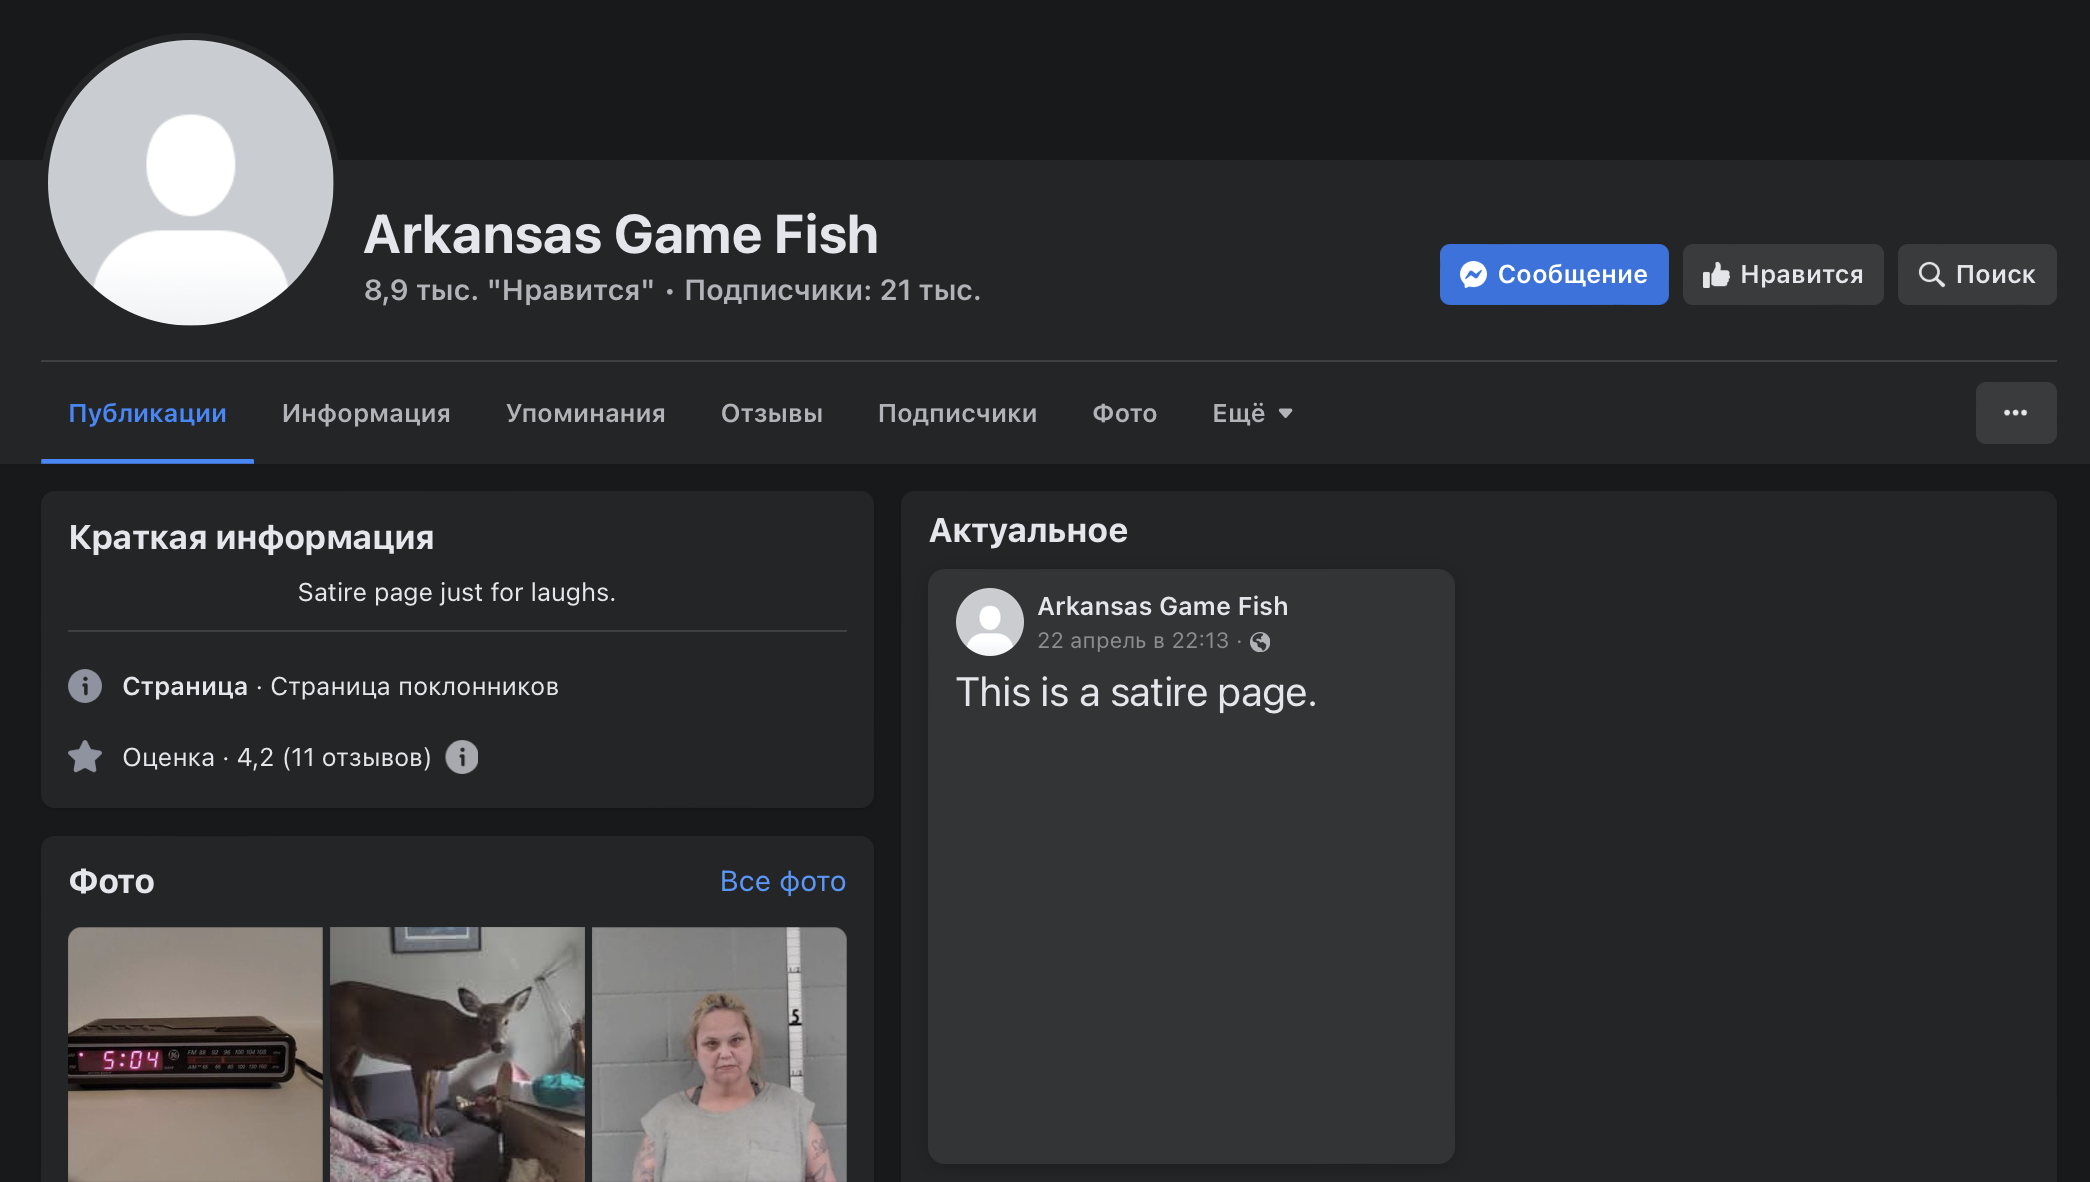This screenshot has height=1182, width=2090.
Task: Click the info icon beside Страница
Action: click(x=85, y=686)
